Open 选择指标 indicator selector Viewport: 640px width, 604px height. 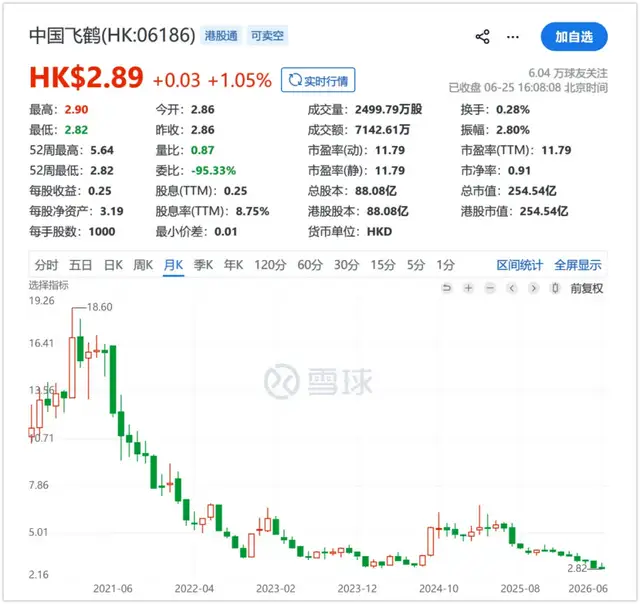49,285
